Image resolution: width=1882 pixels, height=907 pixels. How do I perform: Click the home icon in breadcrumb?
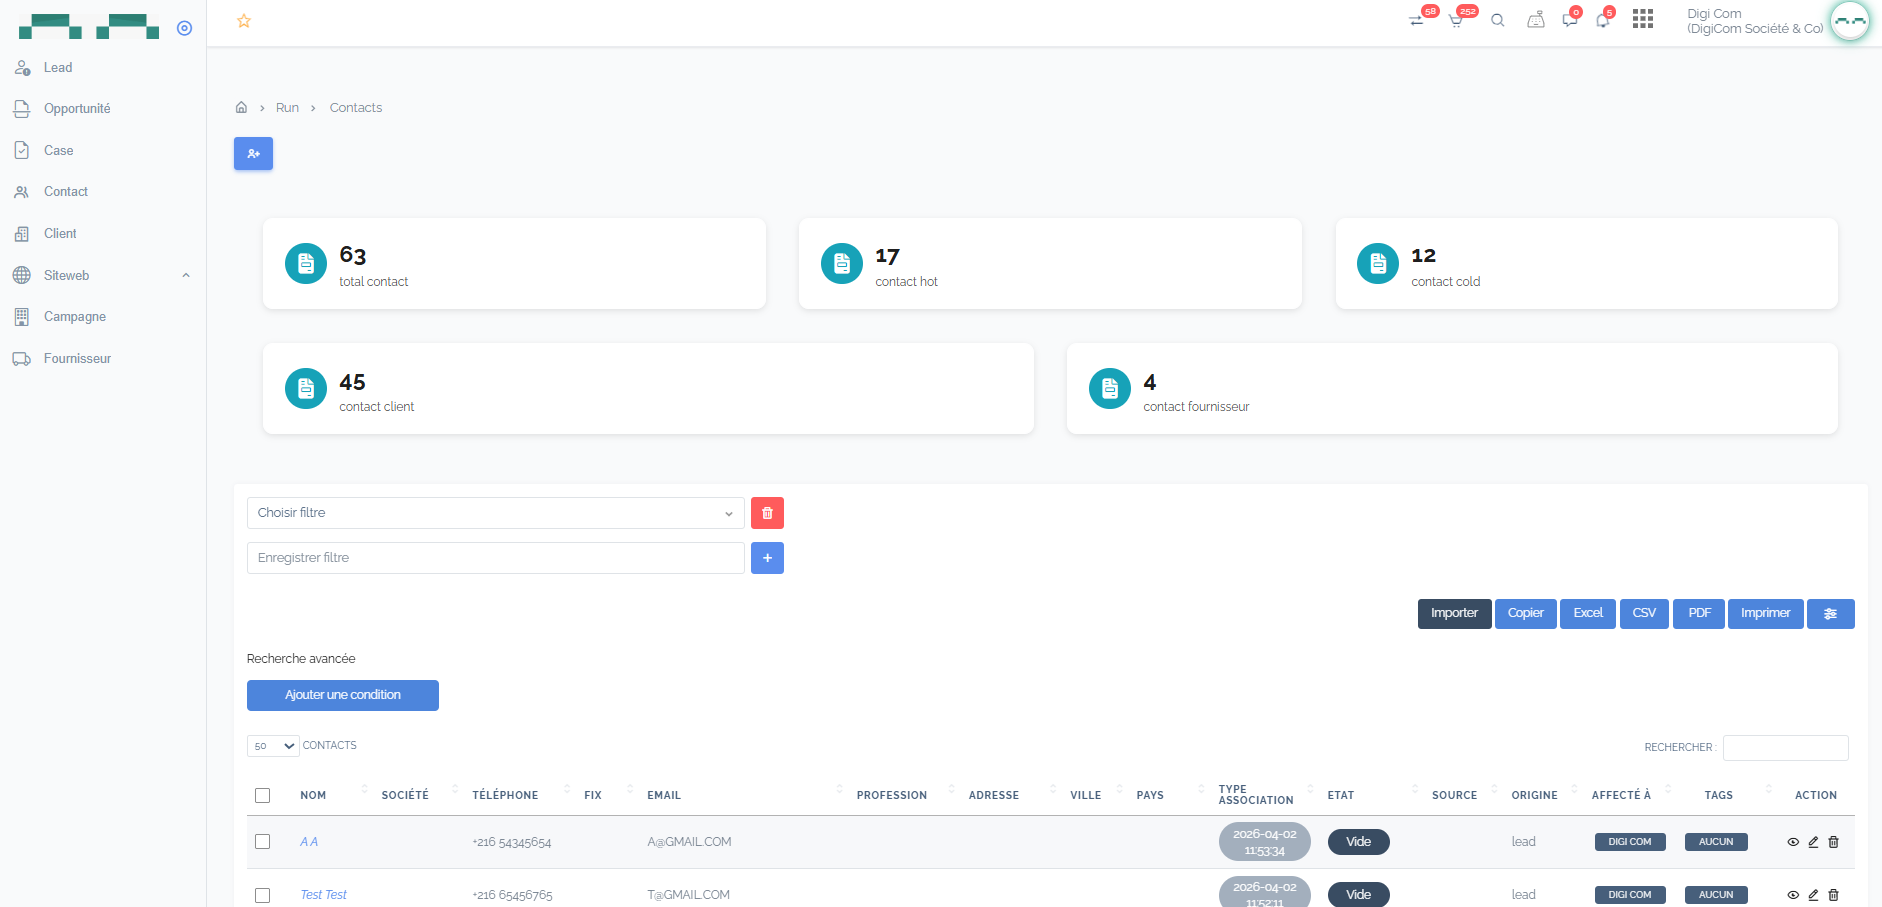point(241,107)
